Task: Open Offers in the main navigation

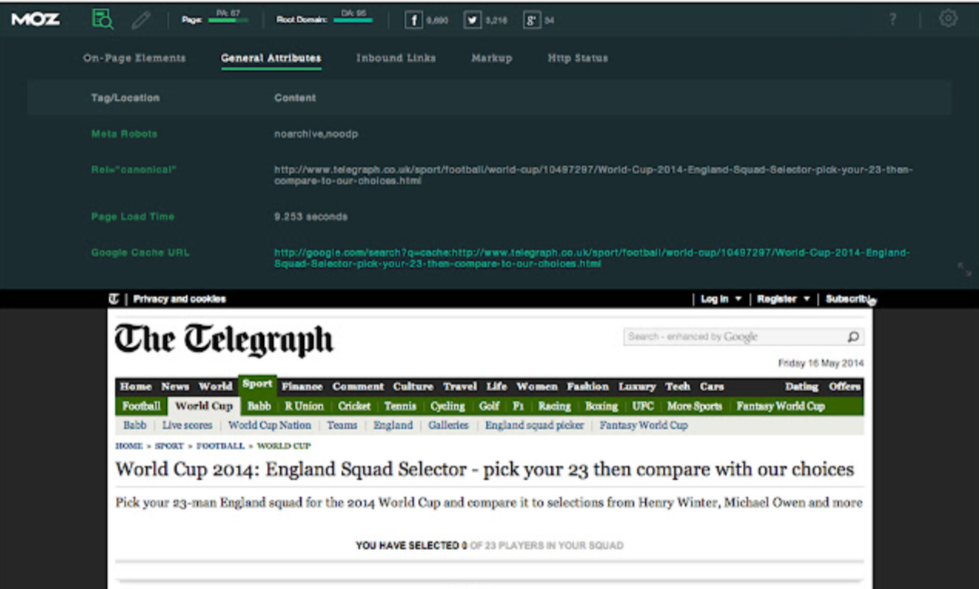Action: (845, 386)
